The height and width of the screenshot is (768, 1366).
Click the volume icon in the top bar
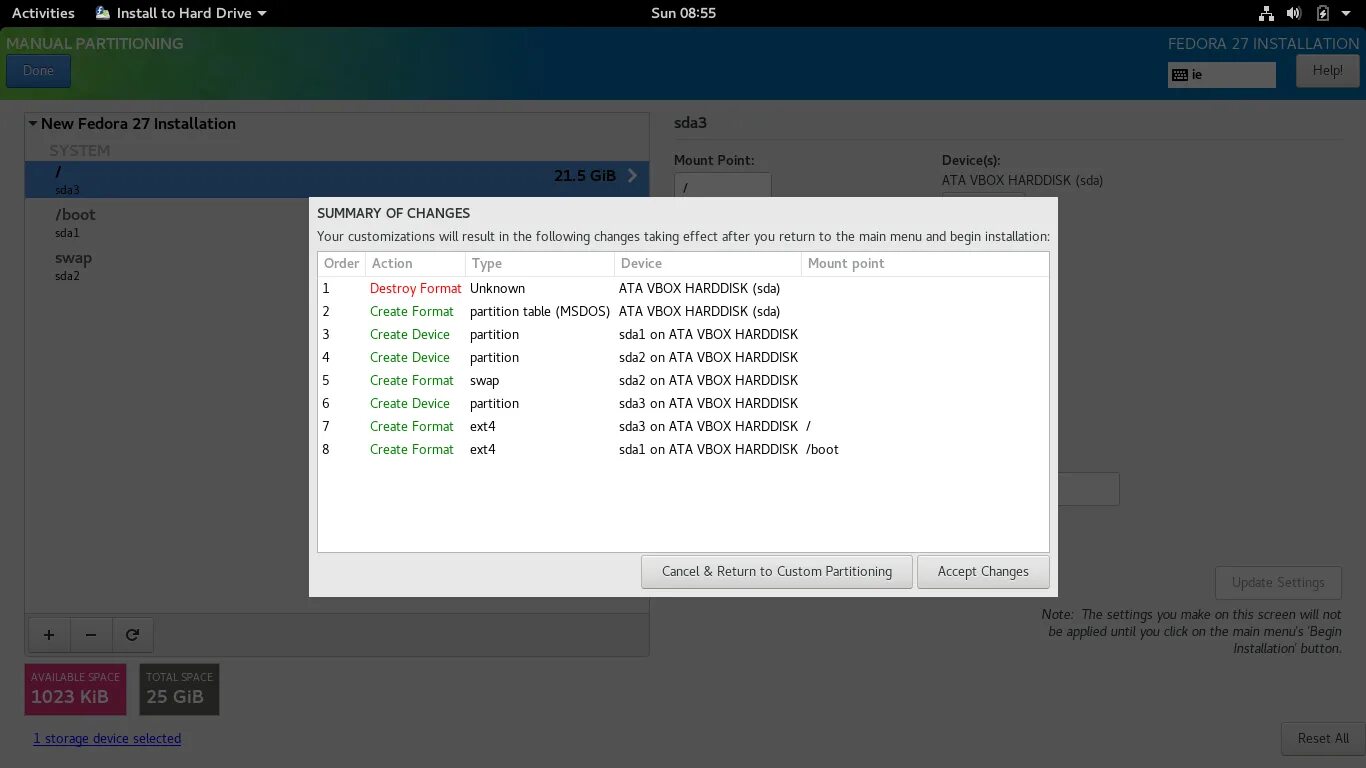(1296, 13)
